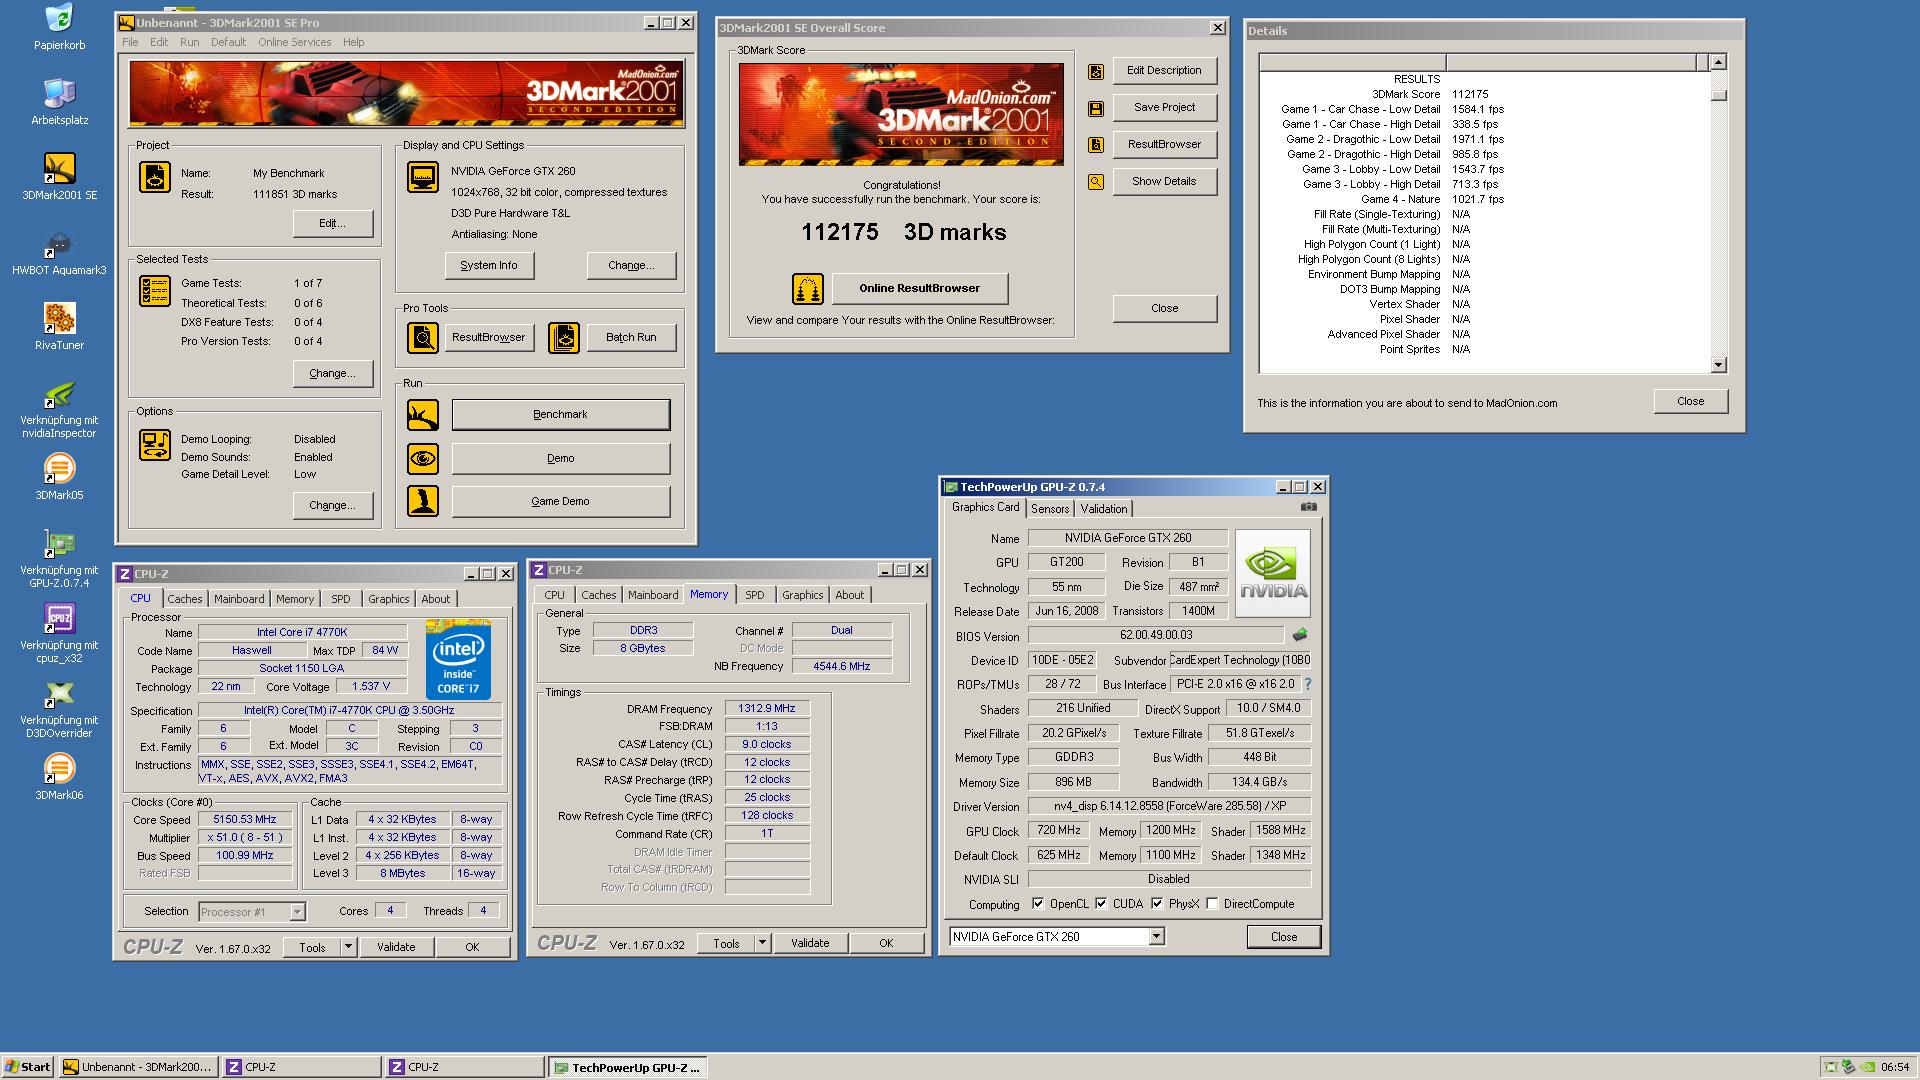Click the GPU-Z BIOS save chip icon
The height and width of the screenshot is (1080, 1920).
tap(1300, 635)
